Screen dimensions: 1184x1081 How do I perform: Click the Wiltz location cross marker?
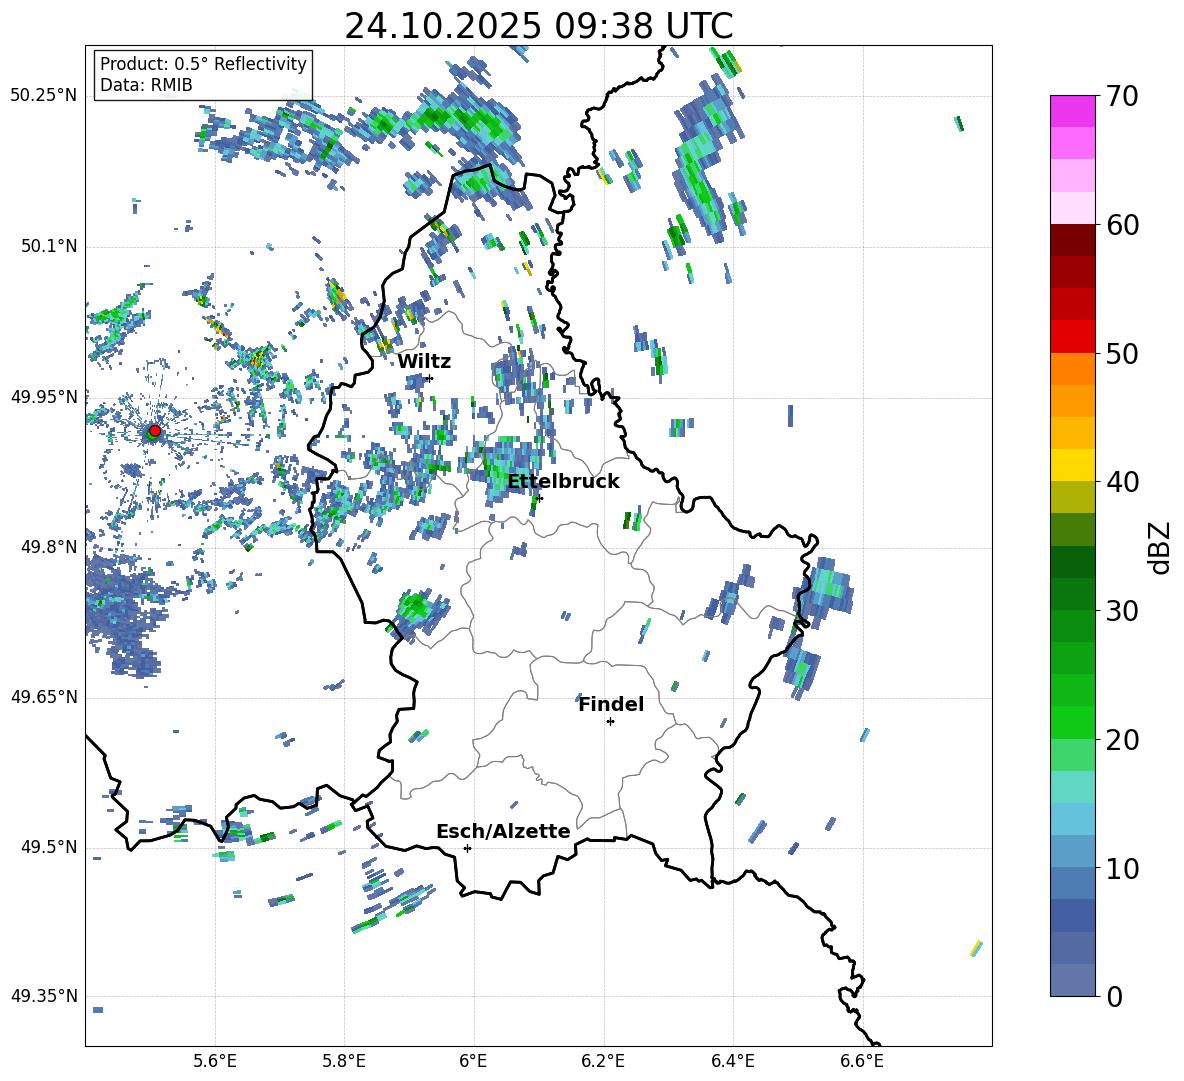click(x=430, y=378)
